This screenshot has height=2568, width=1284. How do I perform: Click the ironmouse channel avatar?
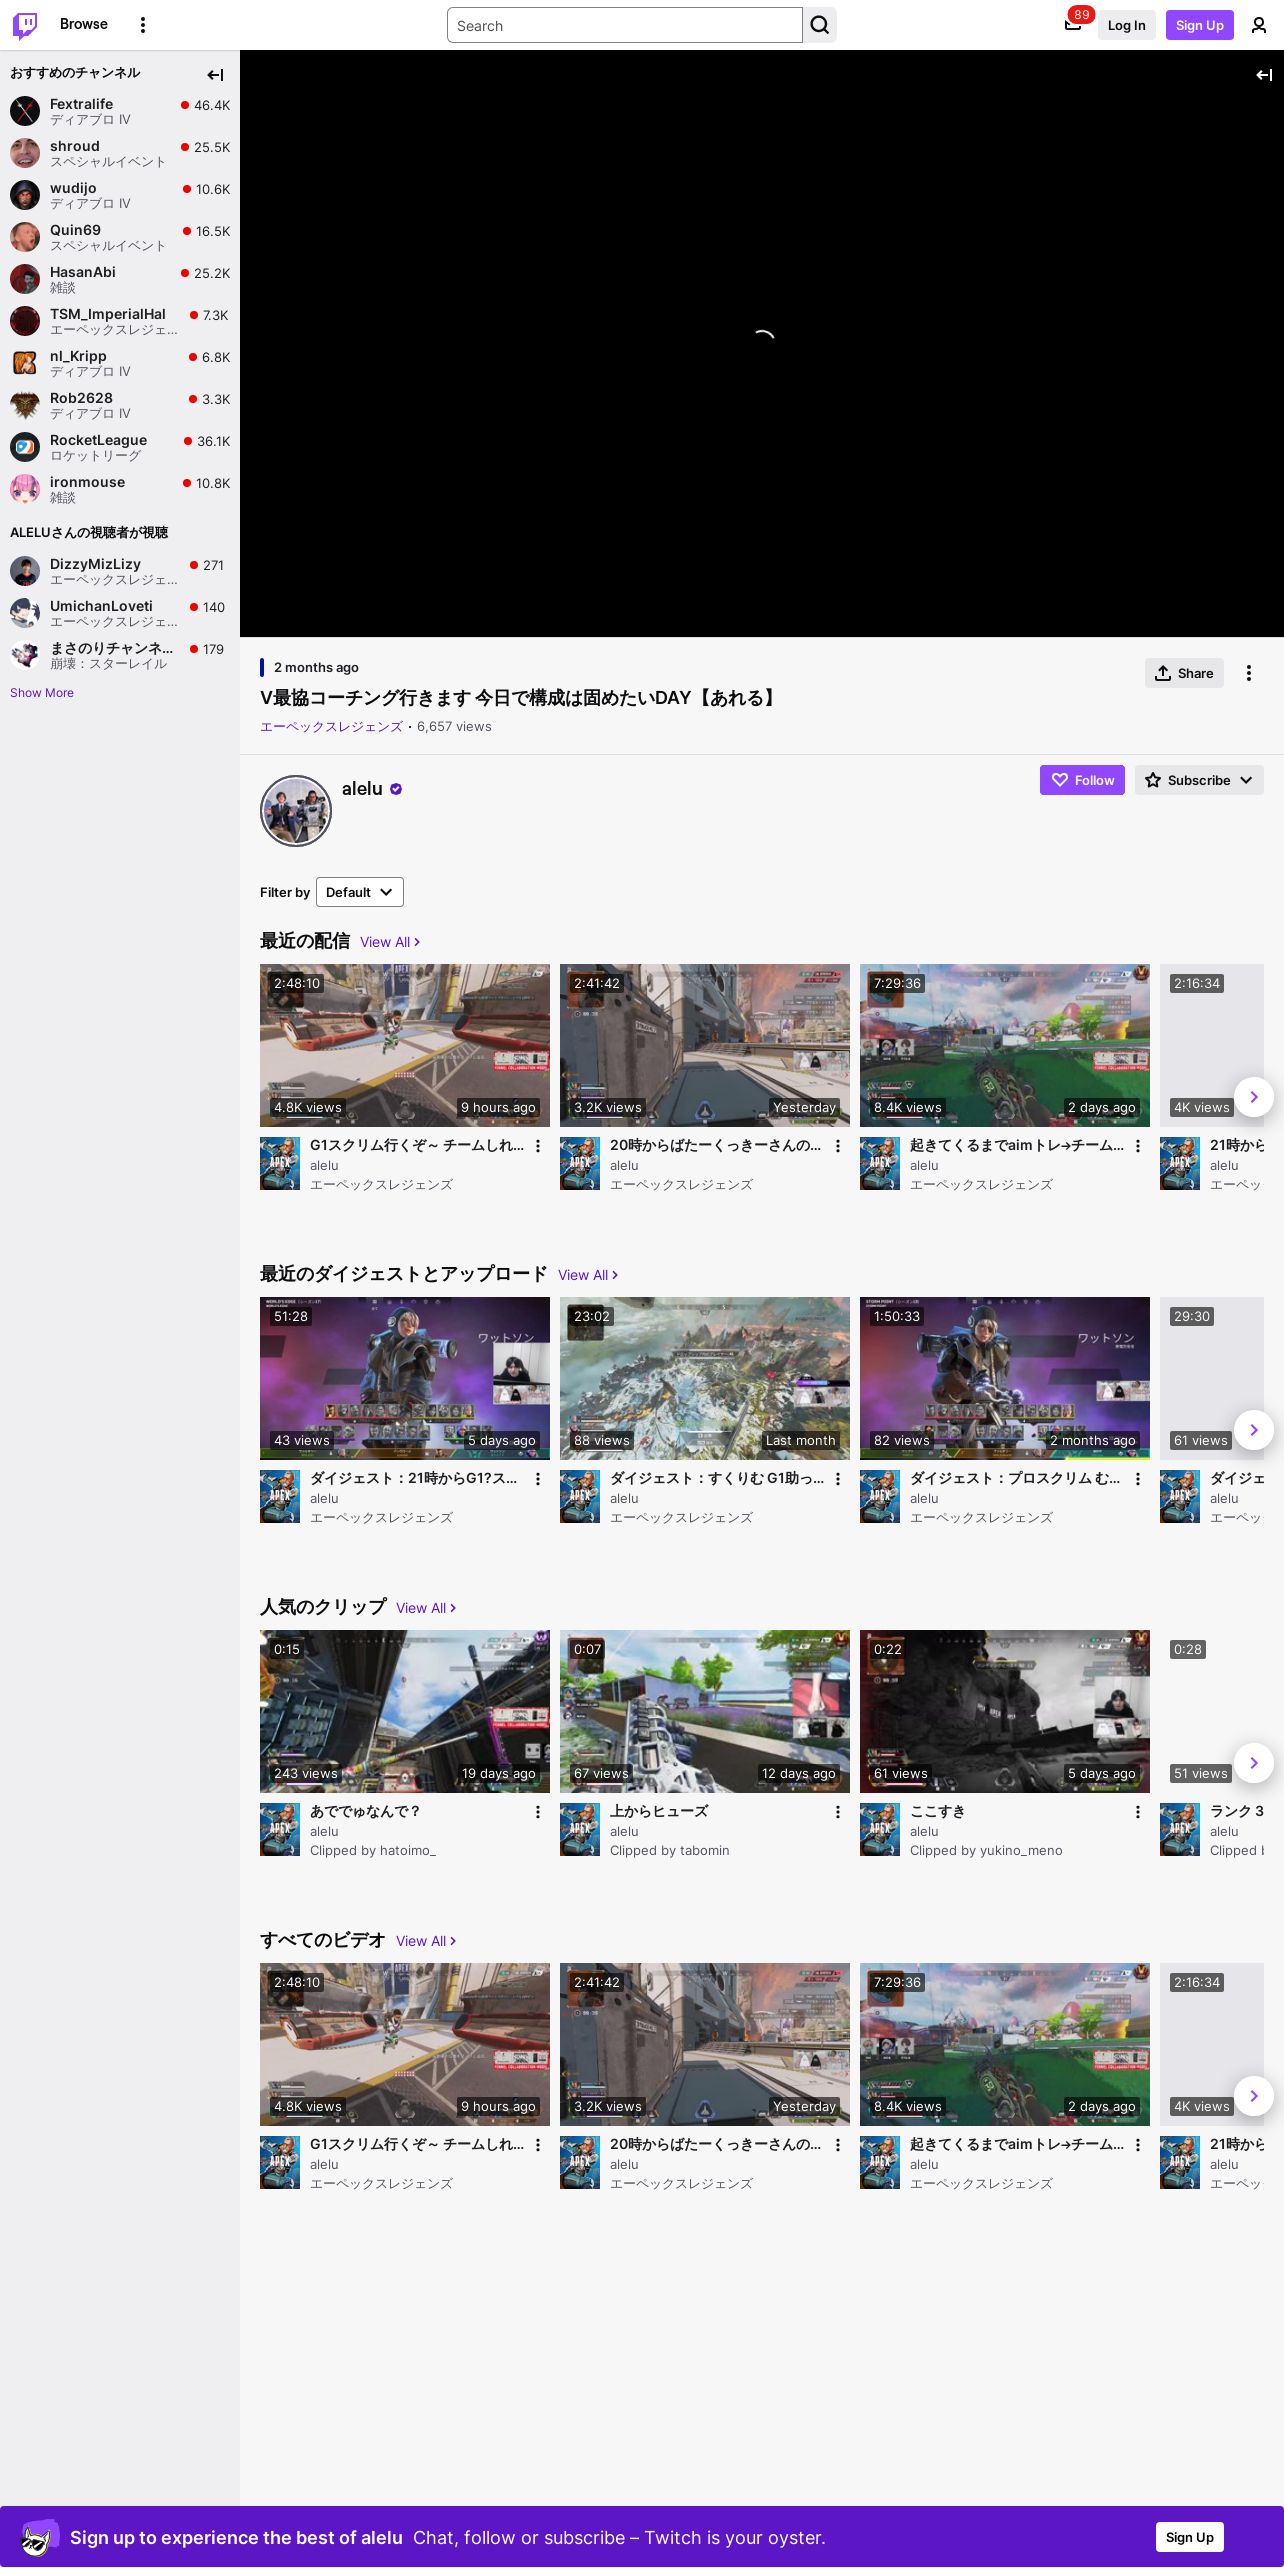click(25, 489)
